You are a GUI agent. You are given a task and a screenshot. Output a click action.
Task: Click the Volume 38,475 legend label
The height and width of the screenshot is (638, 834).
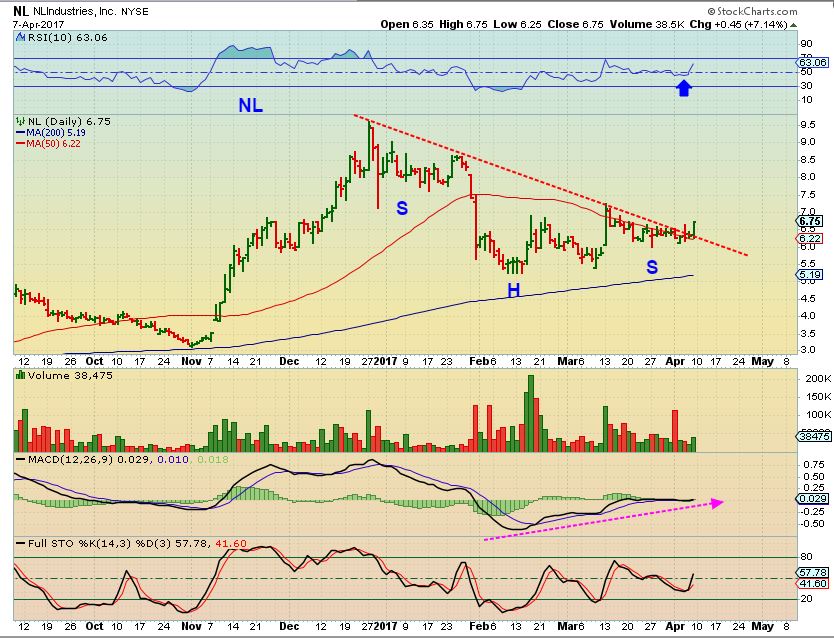pos(70,375)
